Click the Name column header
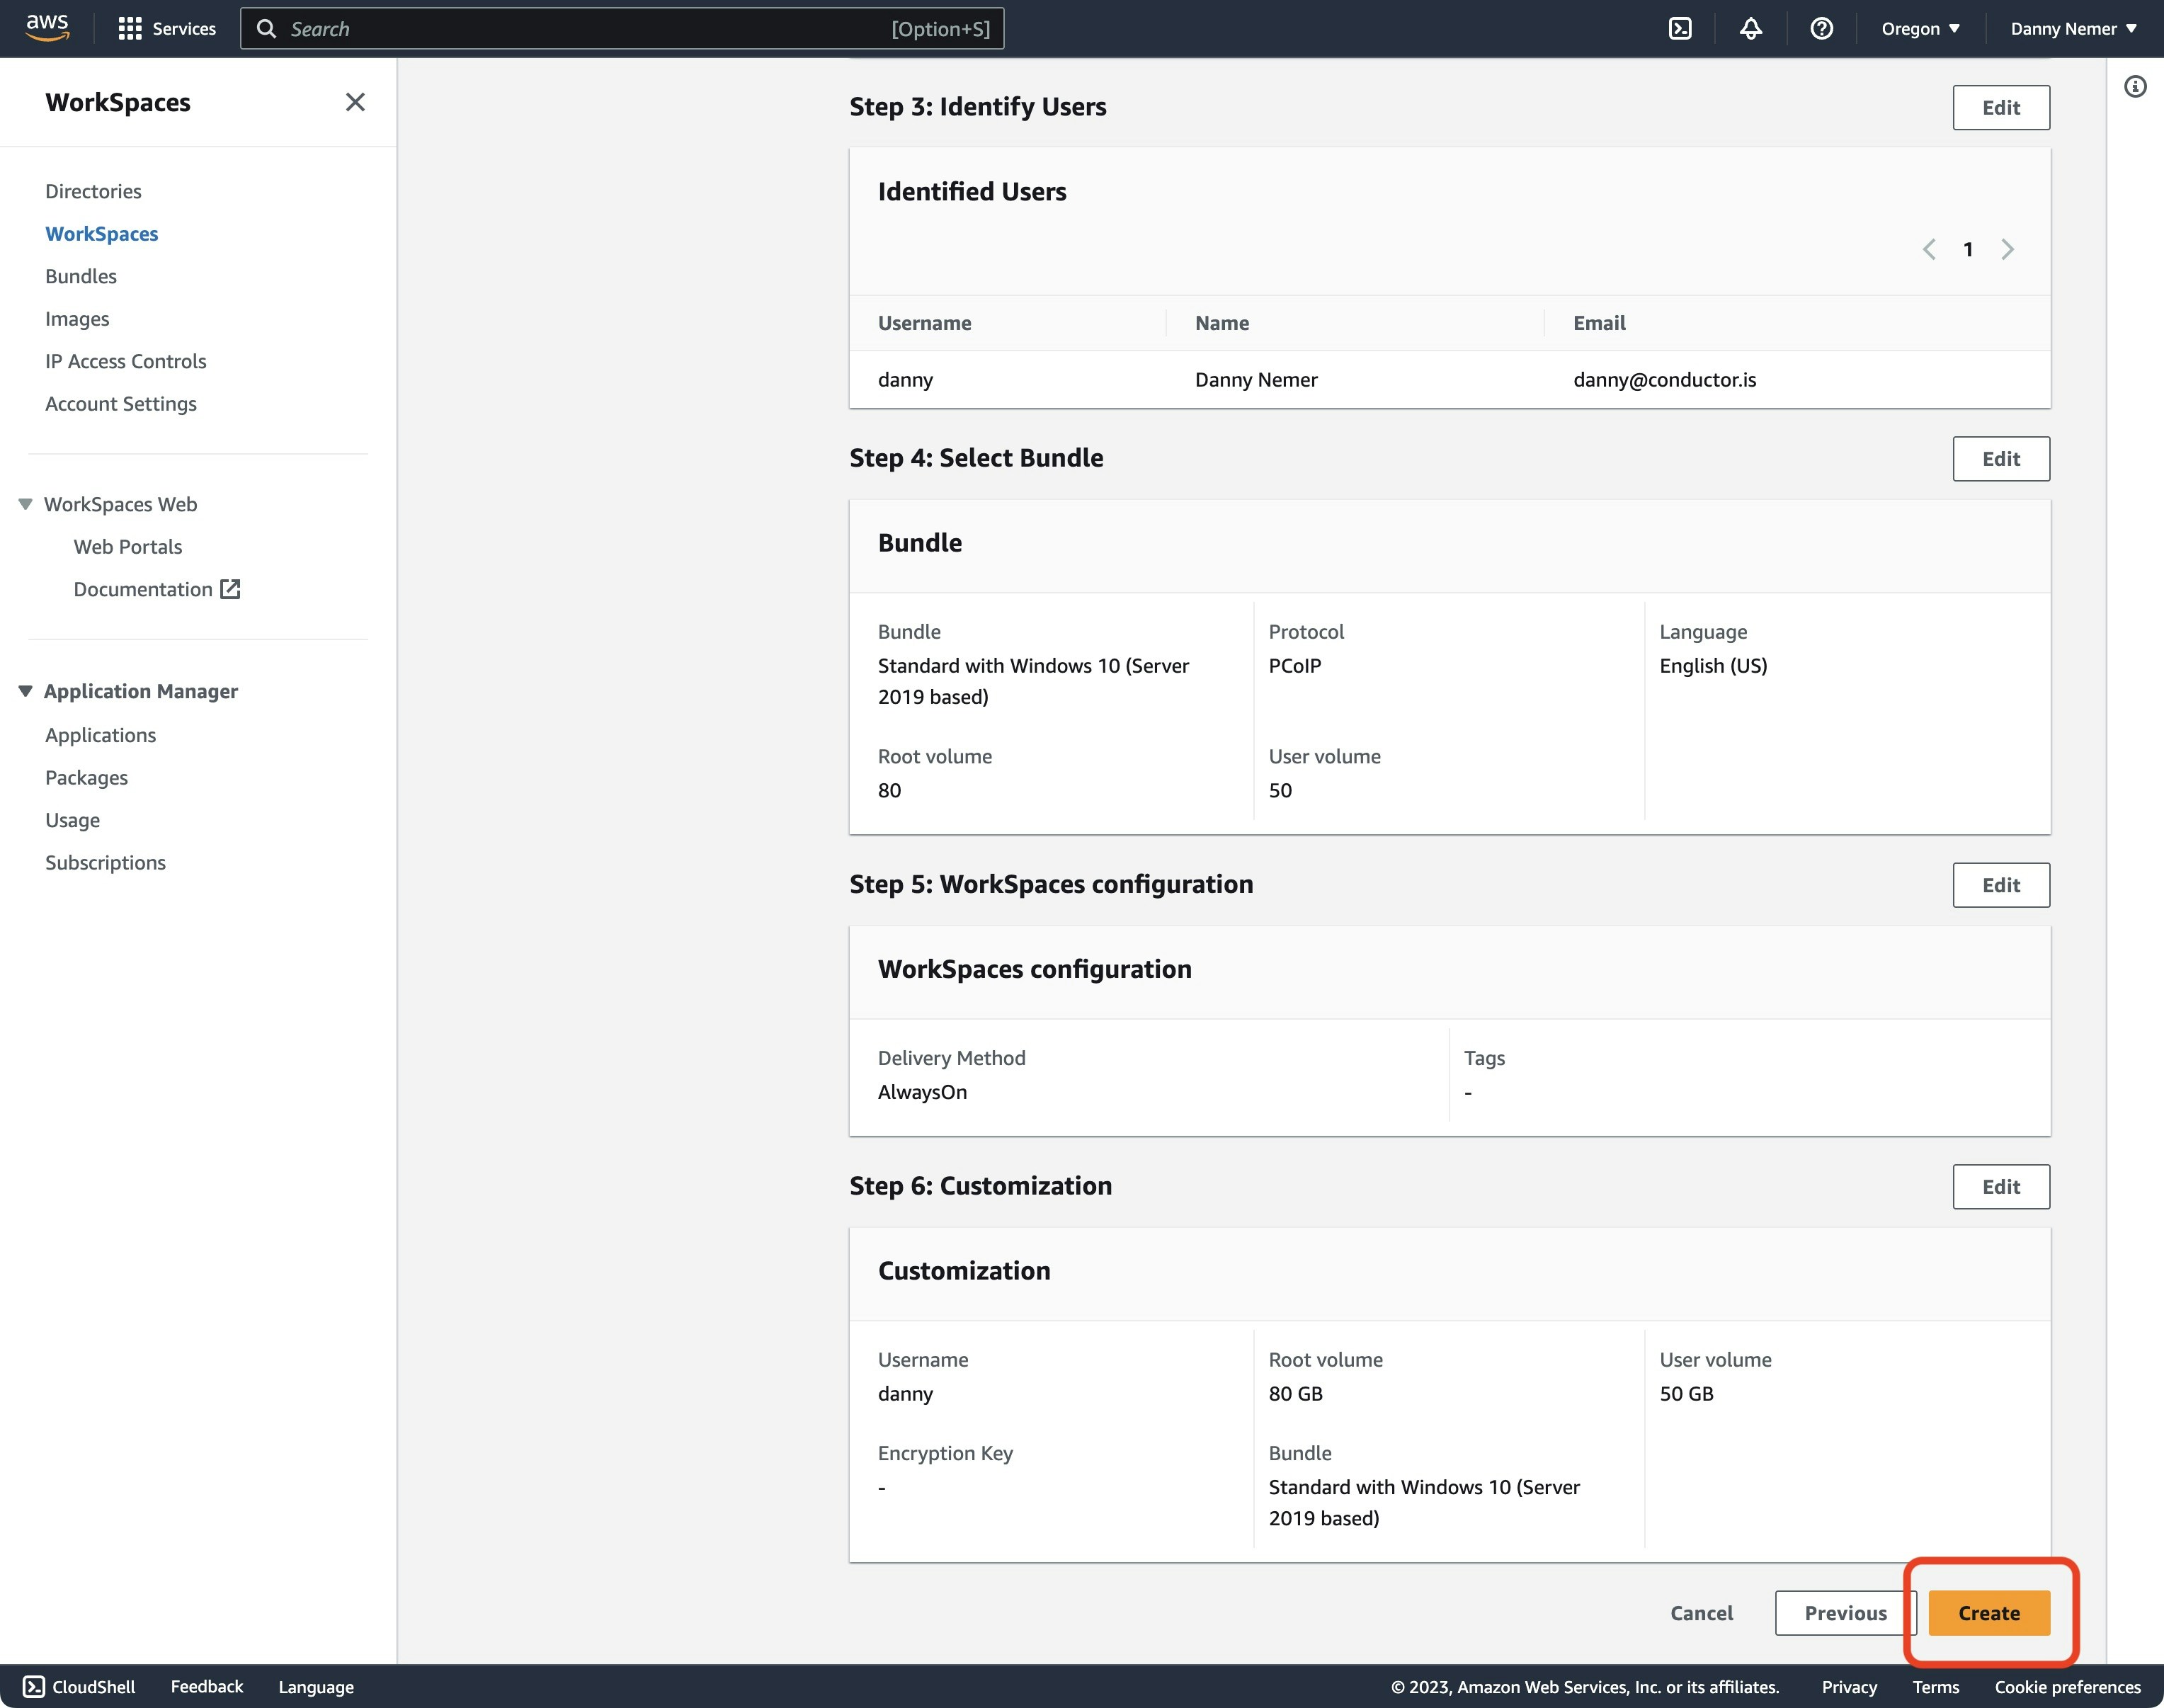The height and width of the screenshot is (1708, 2164). point(1222,323)
